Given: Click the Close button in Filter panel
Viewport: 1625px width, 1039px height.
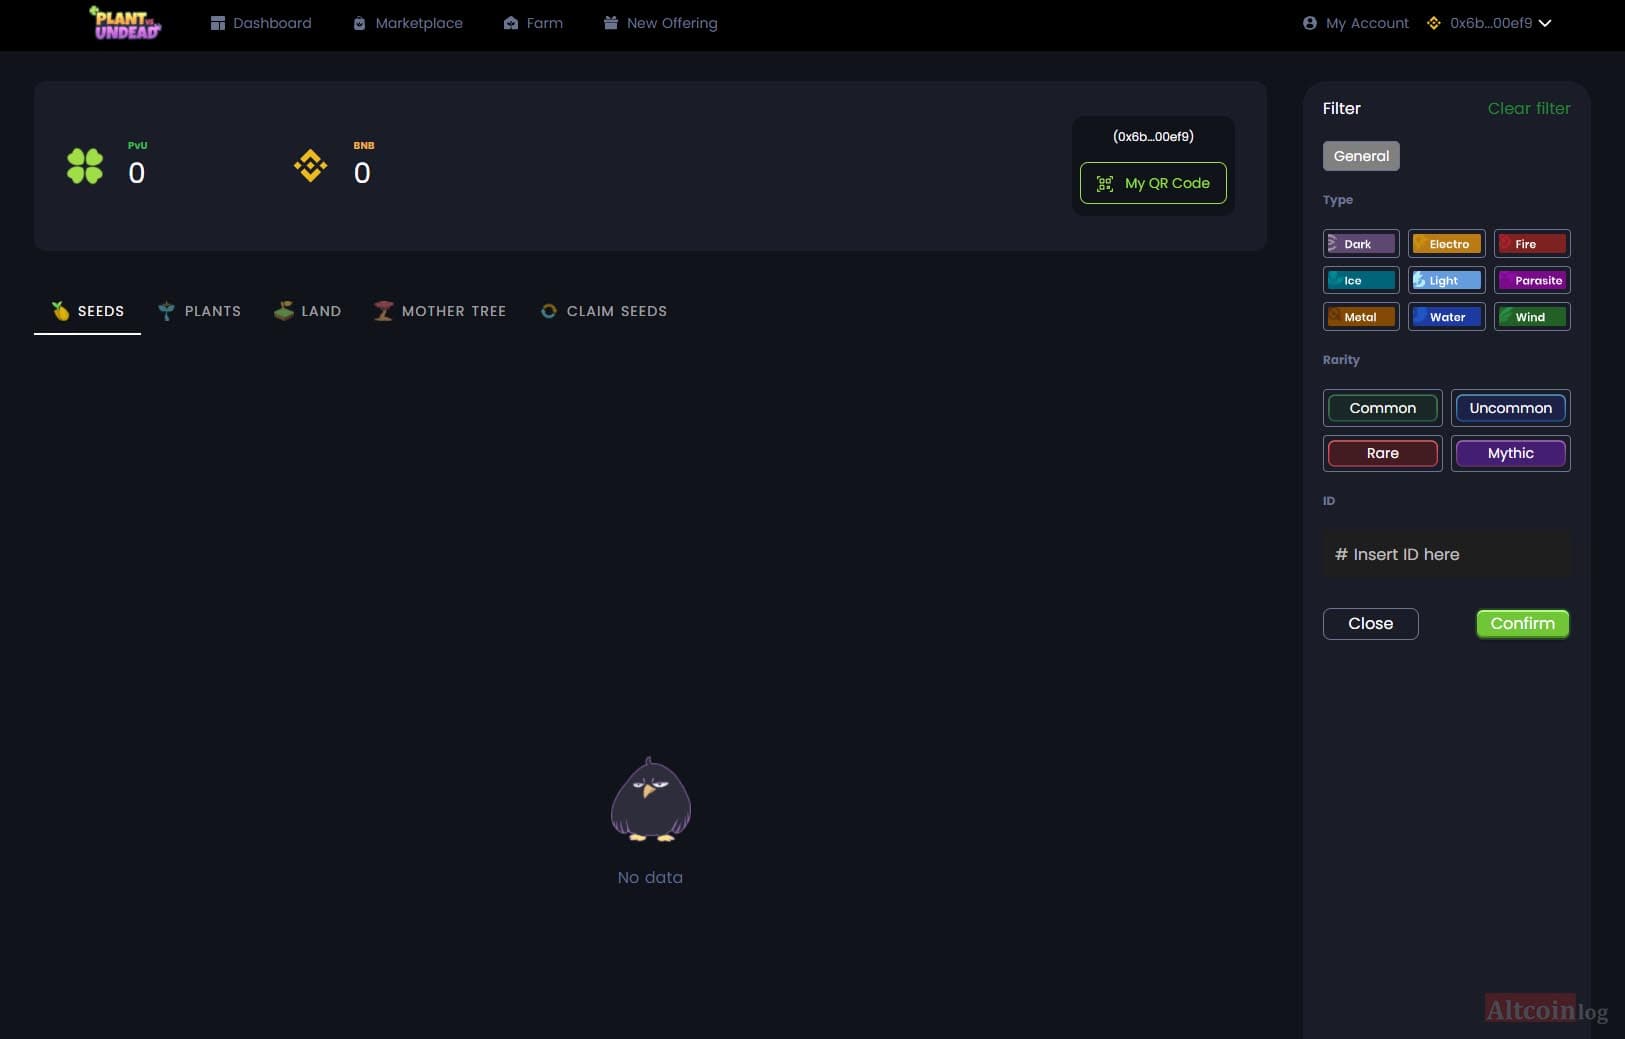Looking at the screenshot, I should 1371,624.
